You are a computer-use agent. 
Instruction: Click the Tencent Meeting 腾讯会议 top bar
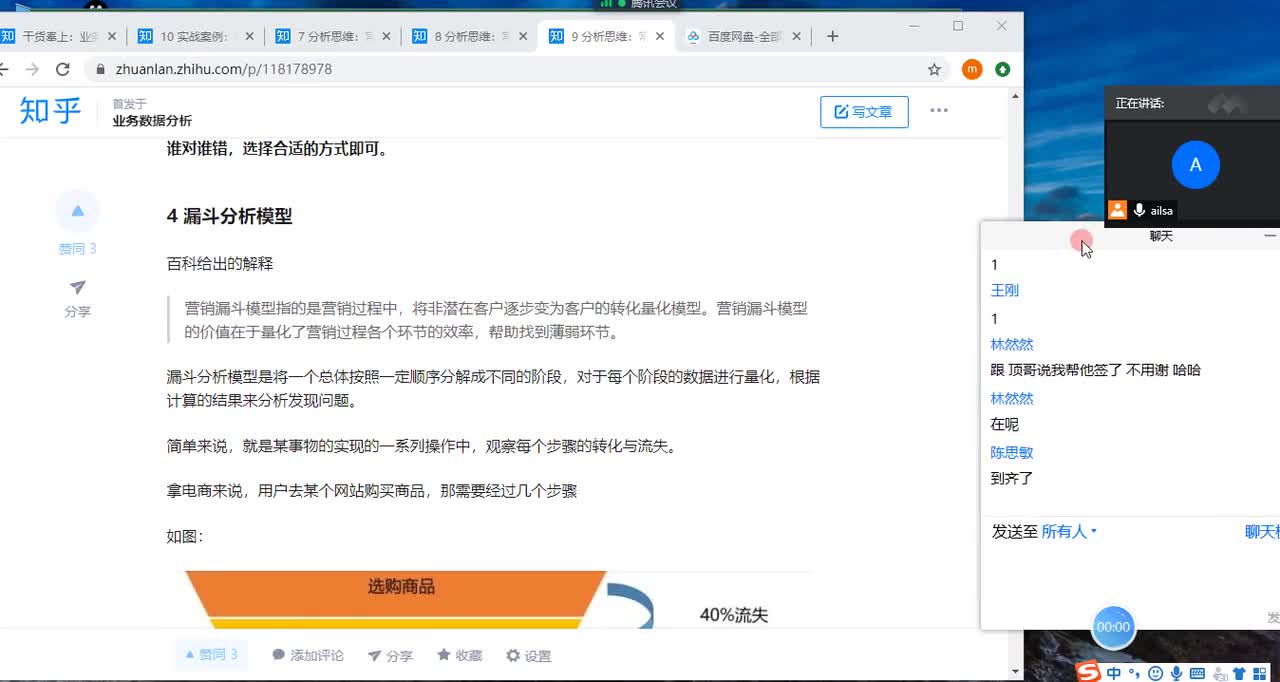(640, 5)
